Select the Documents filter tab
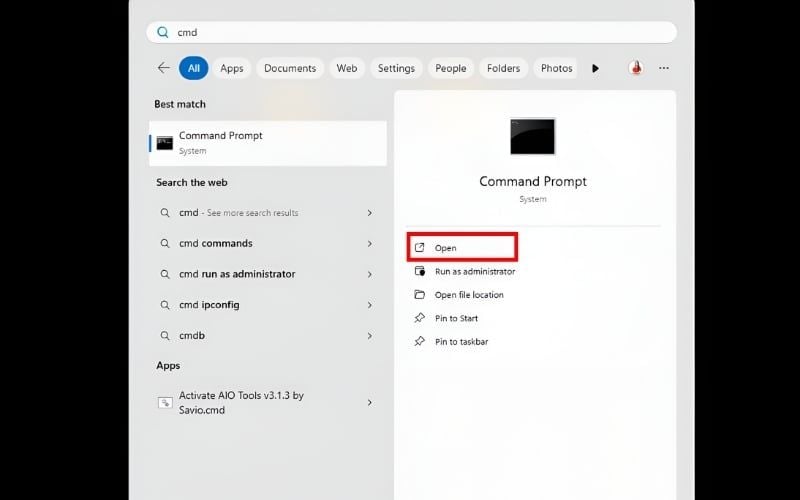The width and height of the screenshot is (800, 500). coord(290,68)
